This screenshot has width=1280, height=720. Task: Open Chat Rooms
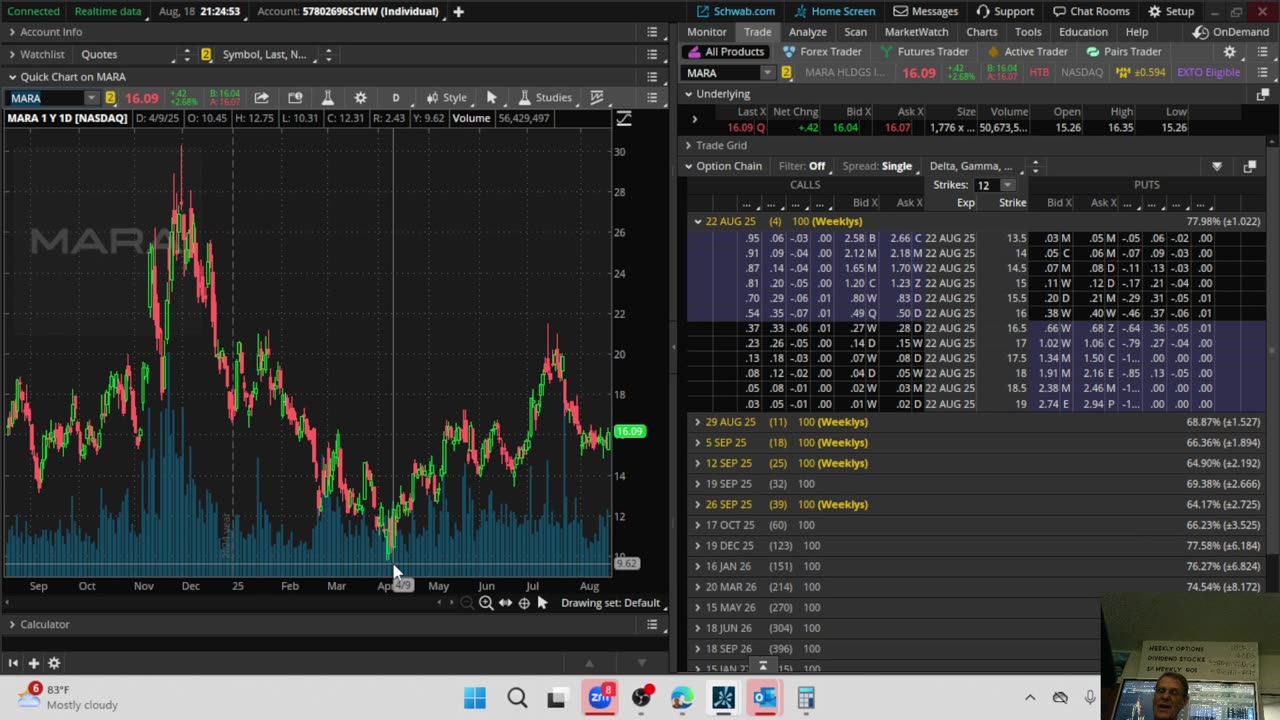[1089, 11]
